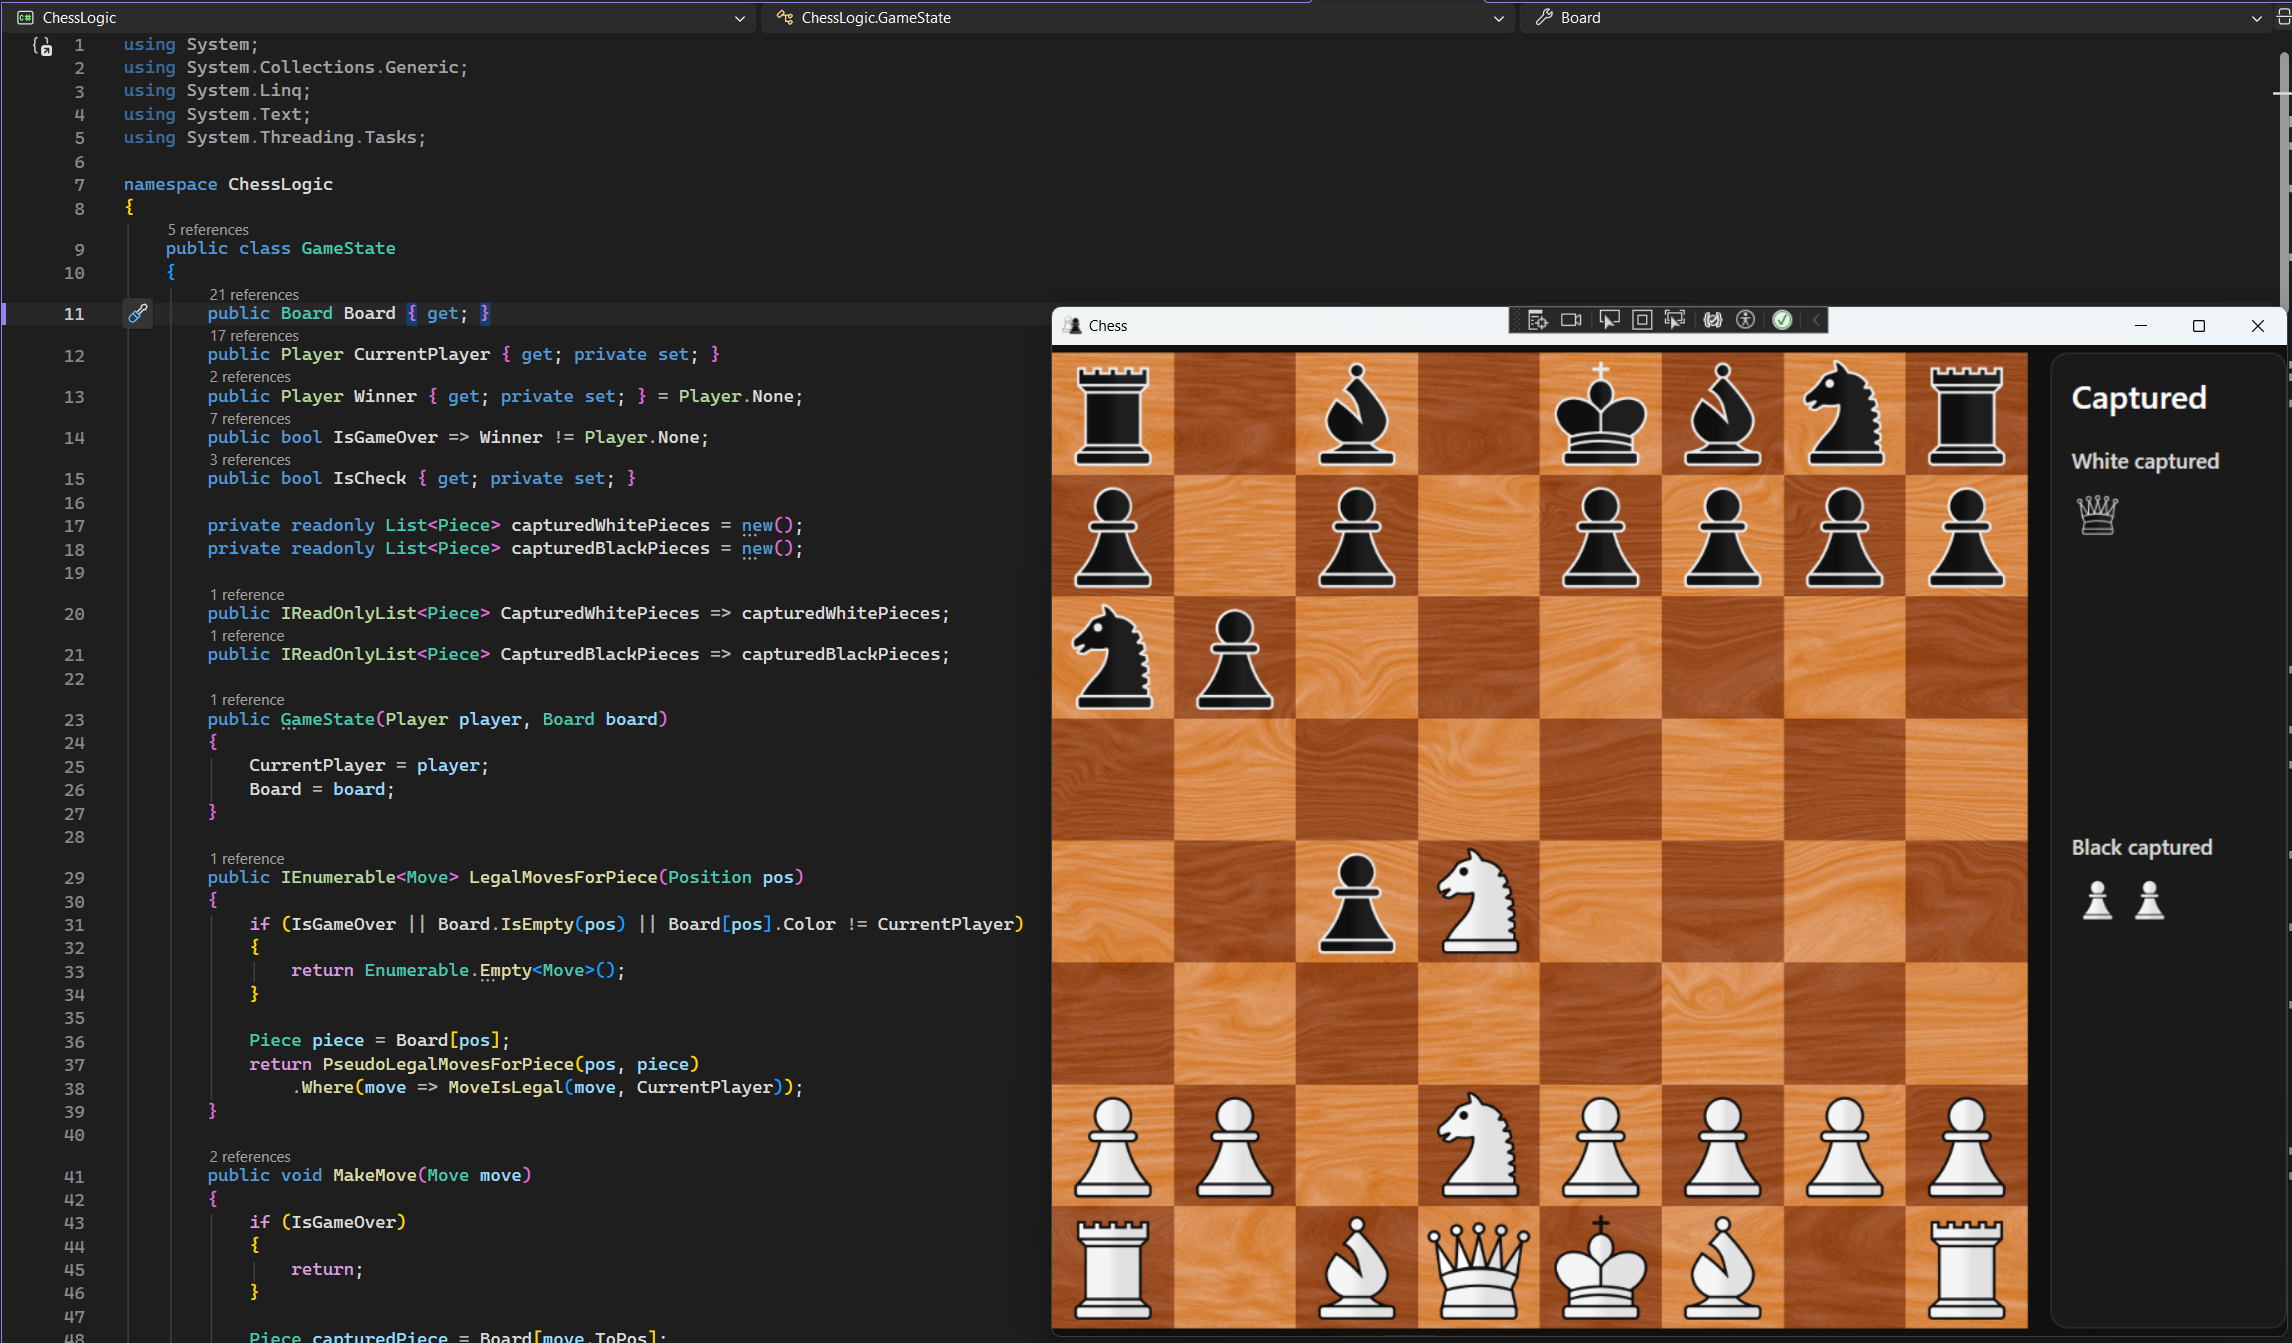Maximize the Chess window
Screen dimensions: 2292x1343
[2199, 326]
